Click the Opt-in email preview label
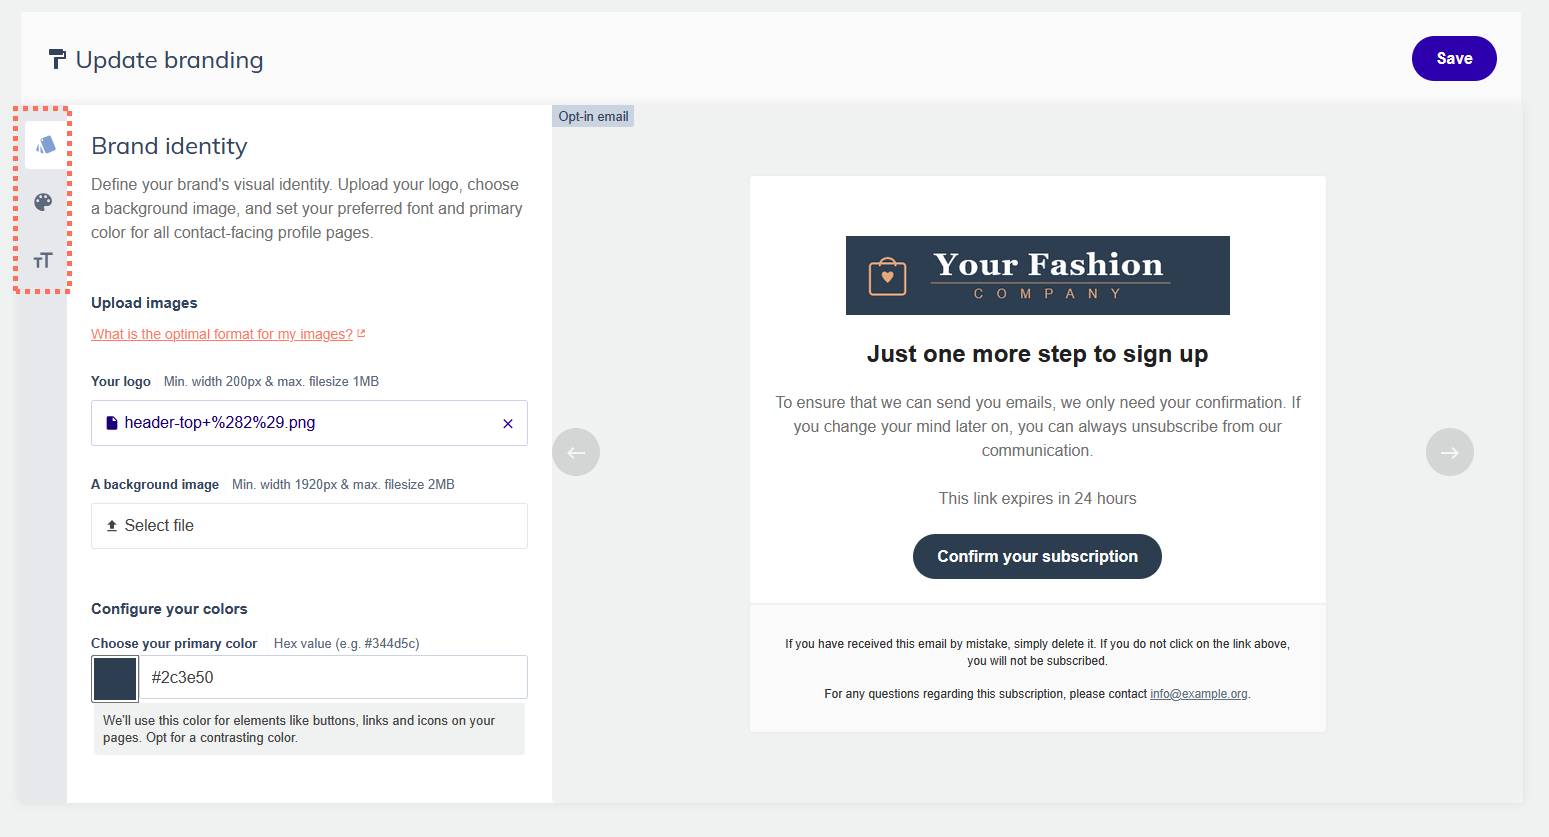Image resolution: width=1549 pixels, height=837 pixels. click(593, 116)
